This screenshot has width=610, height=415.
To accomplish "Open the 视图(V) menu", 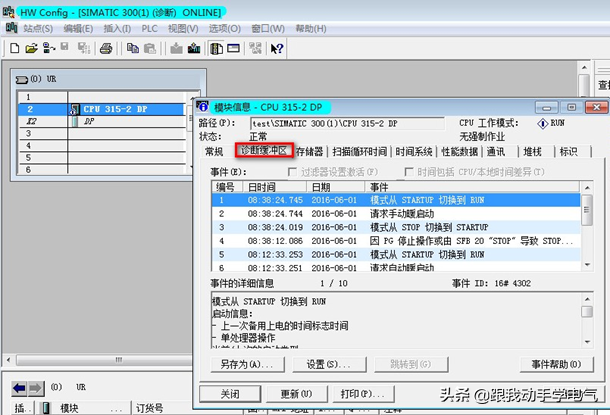I will coord(183,28).
